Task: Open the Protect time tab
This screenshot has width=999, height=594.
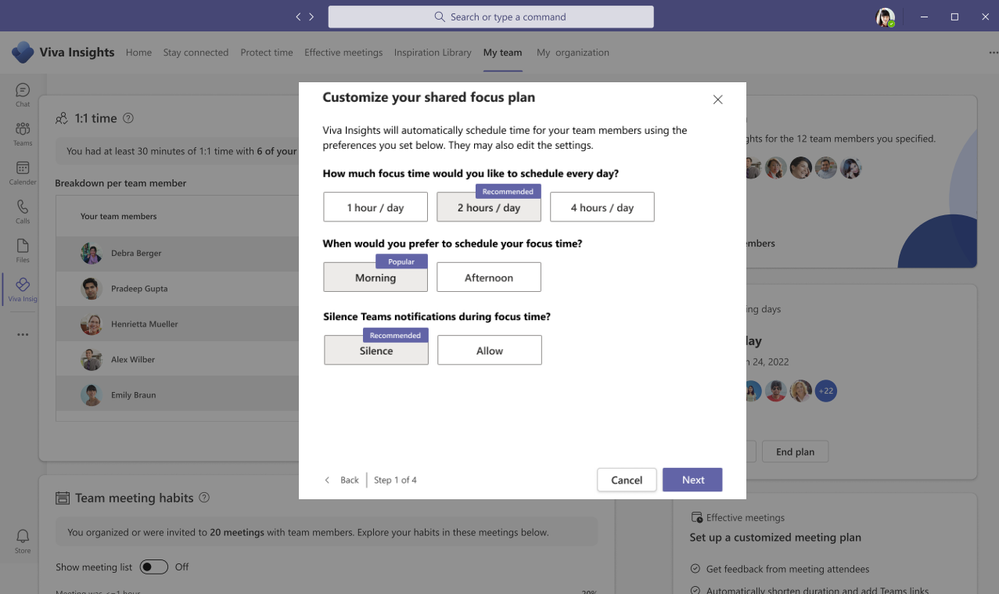Action: point(266,52)
